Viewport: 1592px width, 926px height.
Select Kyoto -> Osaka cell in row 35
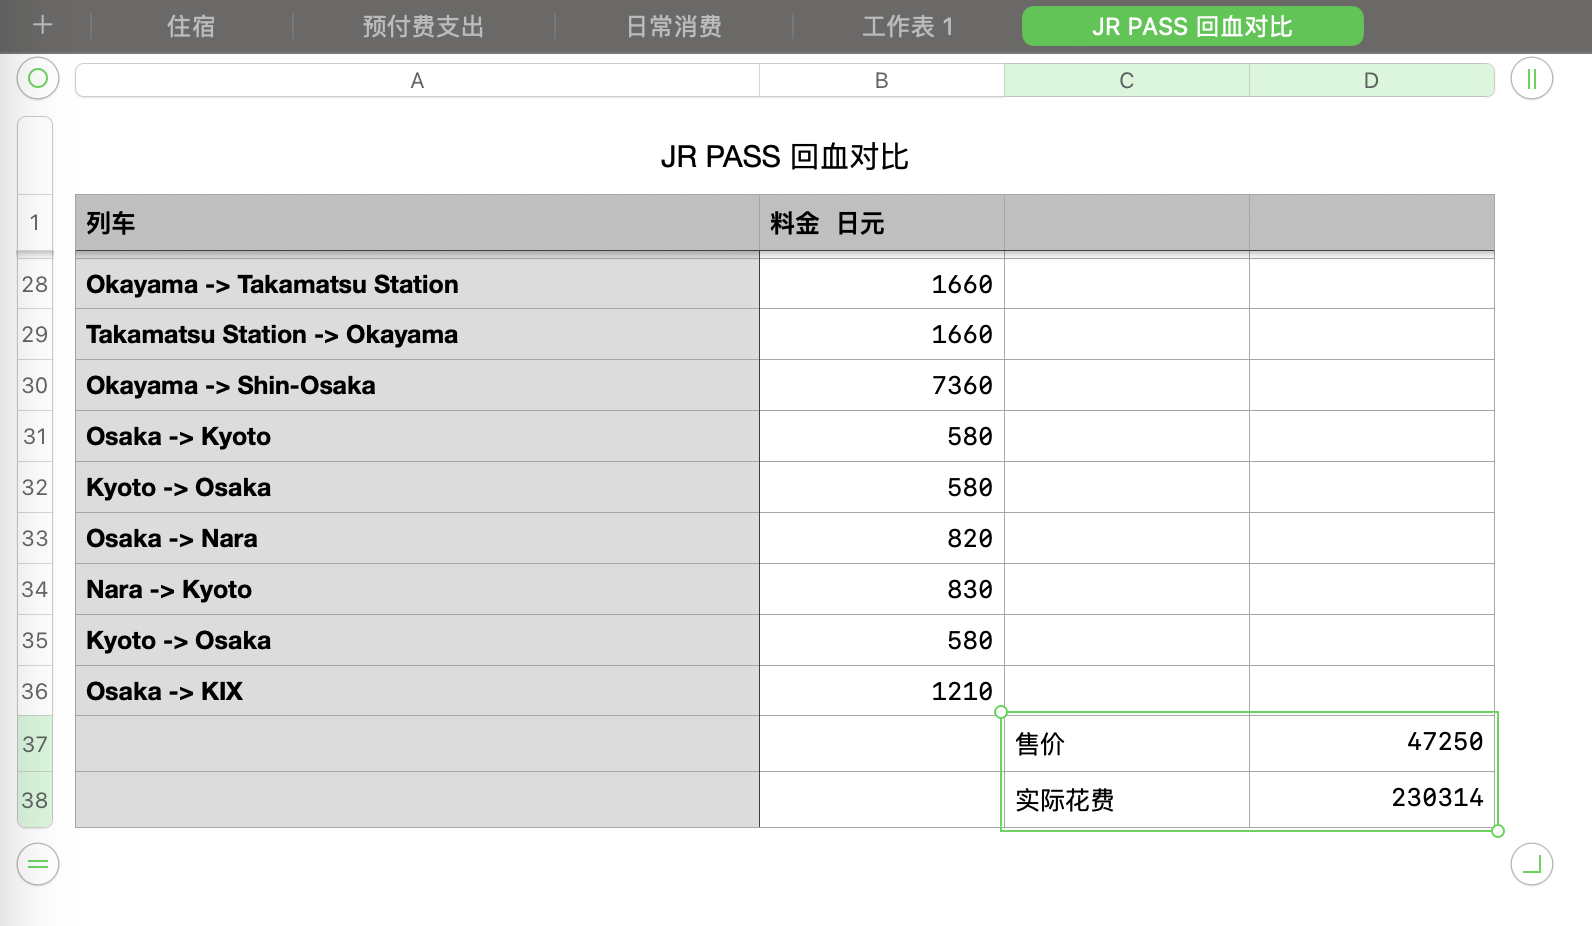[417, 640]
